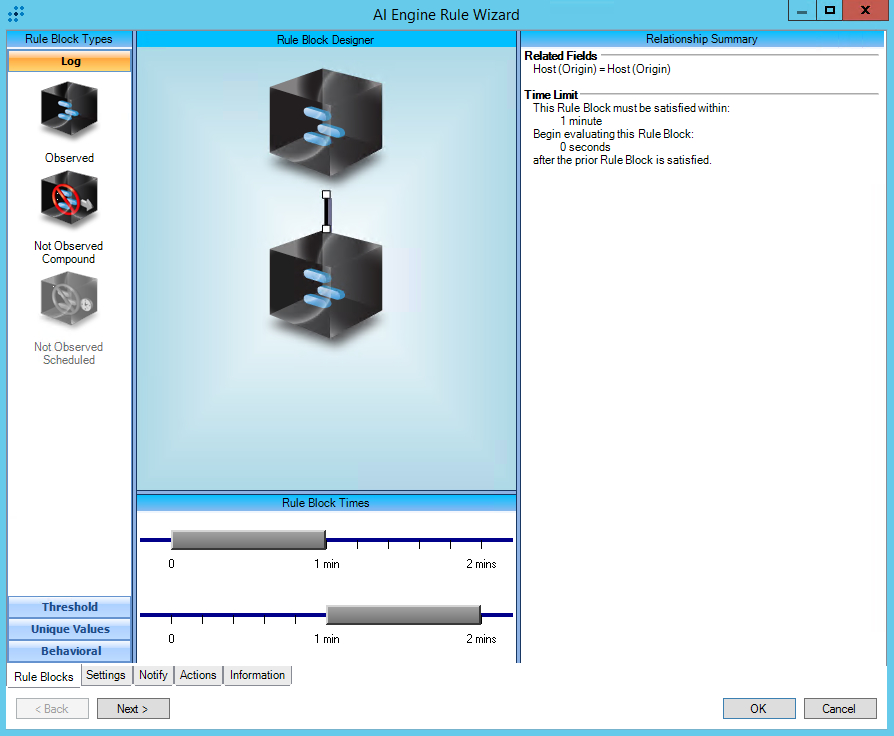This screenshot has height=736, width=894.
Task: Click the link connector between rule blocks
Action: [x=326, y=211]
